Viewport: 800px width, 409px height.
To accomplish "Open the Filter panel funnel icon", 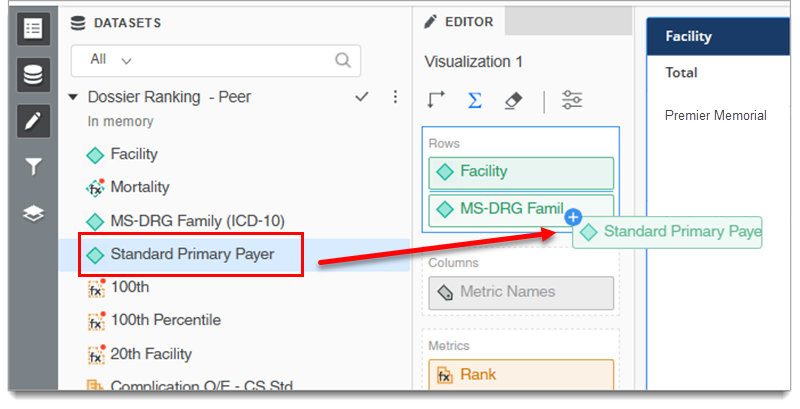I will coord(33,167).
